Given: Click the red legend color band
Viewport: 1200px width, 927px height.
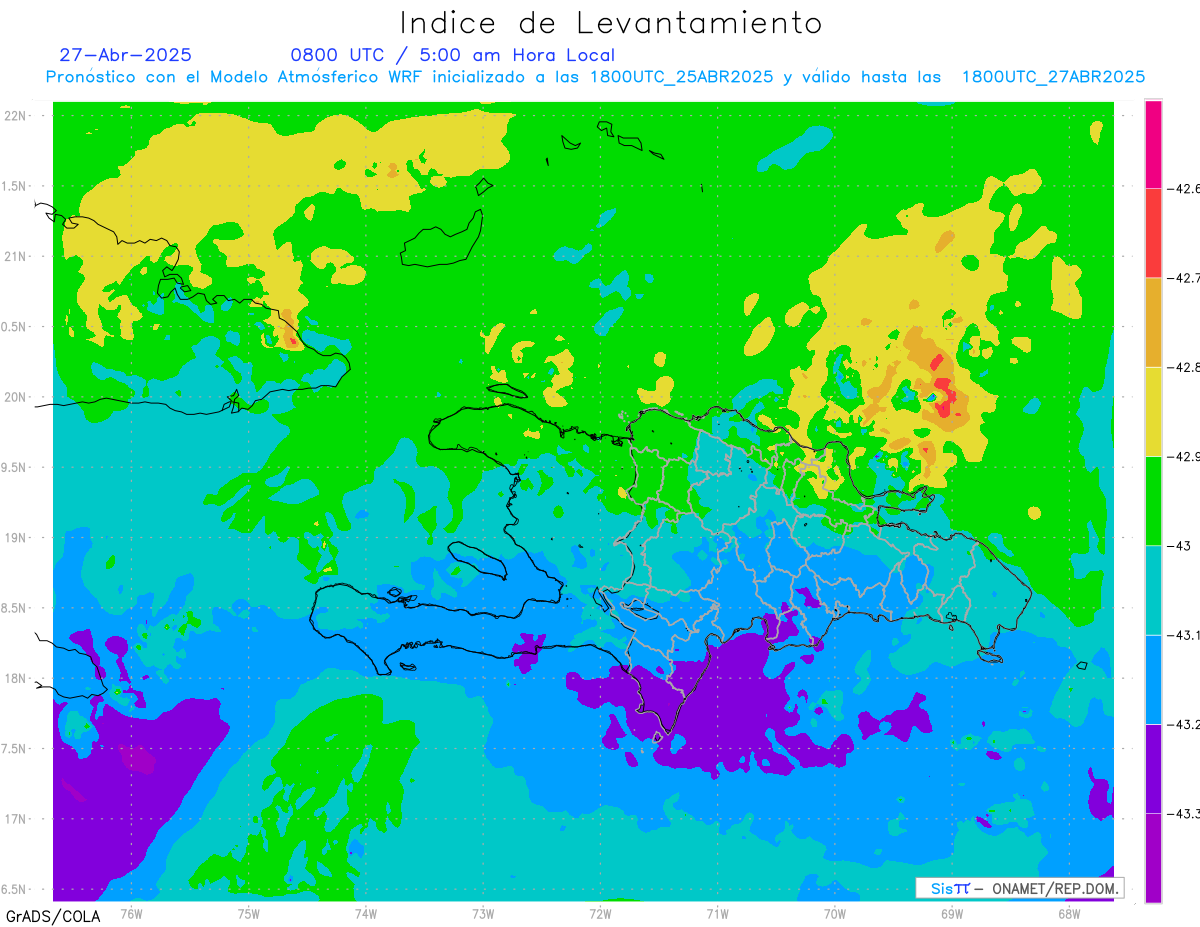Looking at the screenshot, I should 1153,233.
